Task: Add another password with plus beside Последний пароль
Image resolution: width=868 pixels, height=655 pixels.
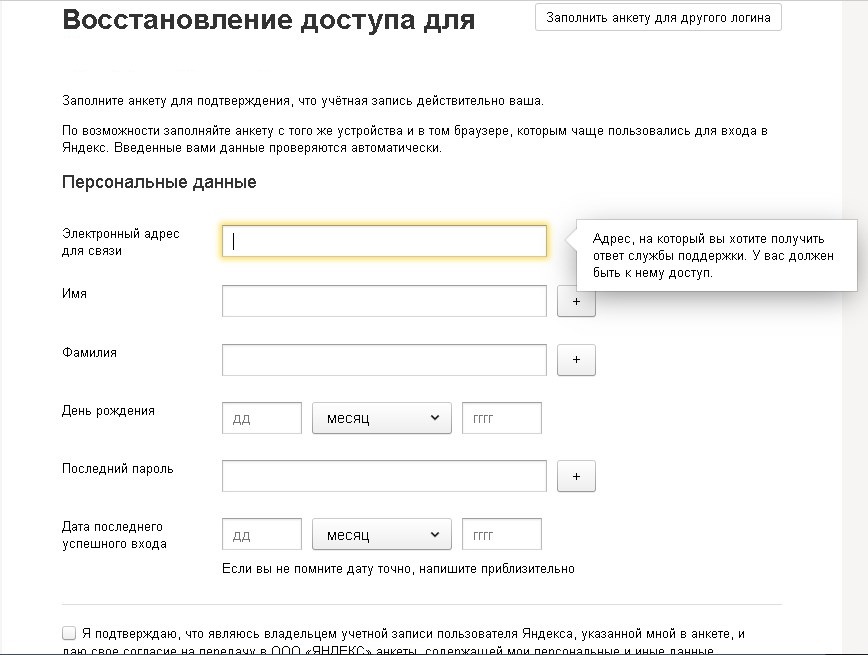Action: (576, 476)
